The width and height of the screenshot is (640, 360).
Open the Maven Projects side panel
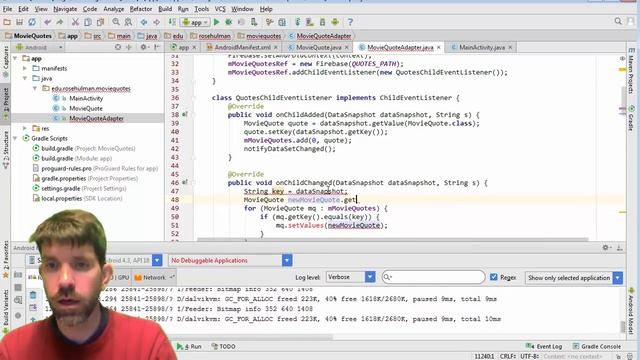[631, 70]
